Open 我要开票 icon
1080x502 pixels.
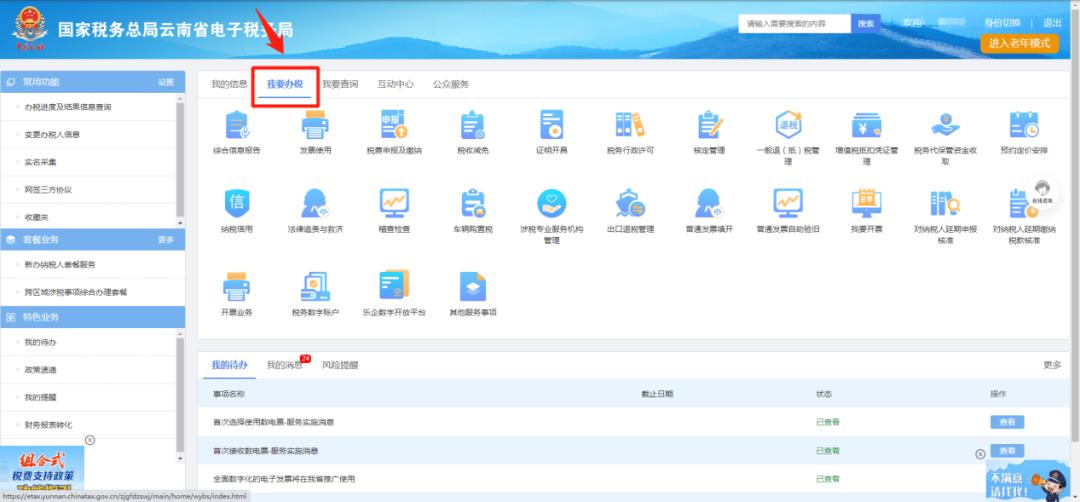(x=866, y=203)
